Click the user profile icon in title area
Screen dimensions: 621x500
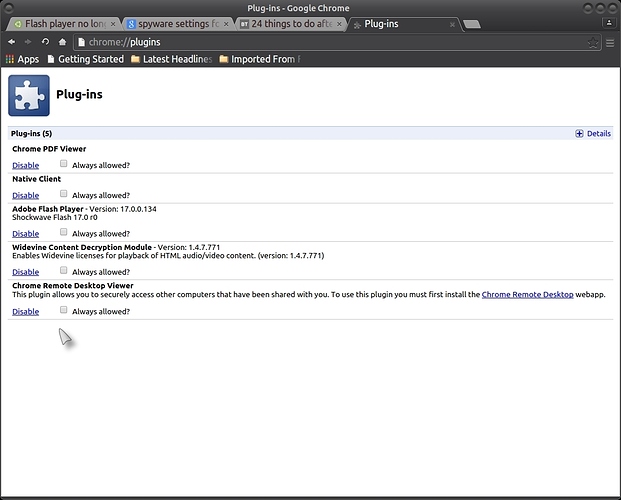point(609,23)
